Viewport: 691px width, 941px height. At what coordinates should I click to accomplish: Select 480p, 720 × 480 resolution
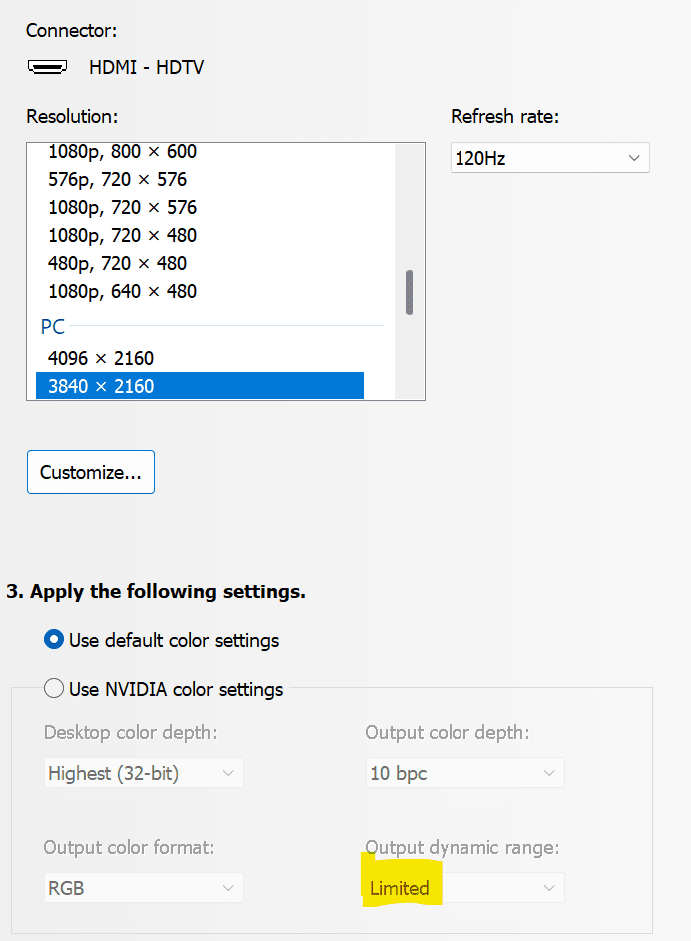point(117,264)
